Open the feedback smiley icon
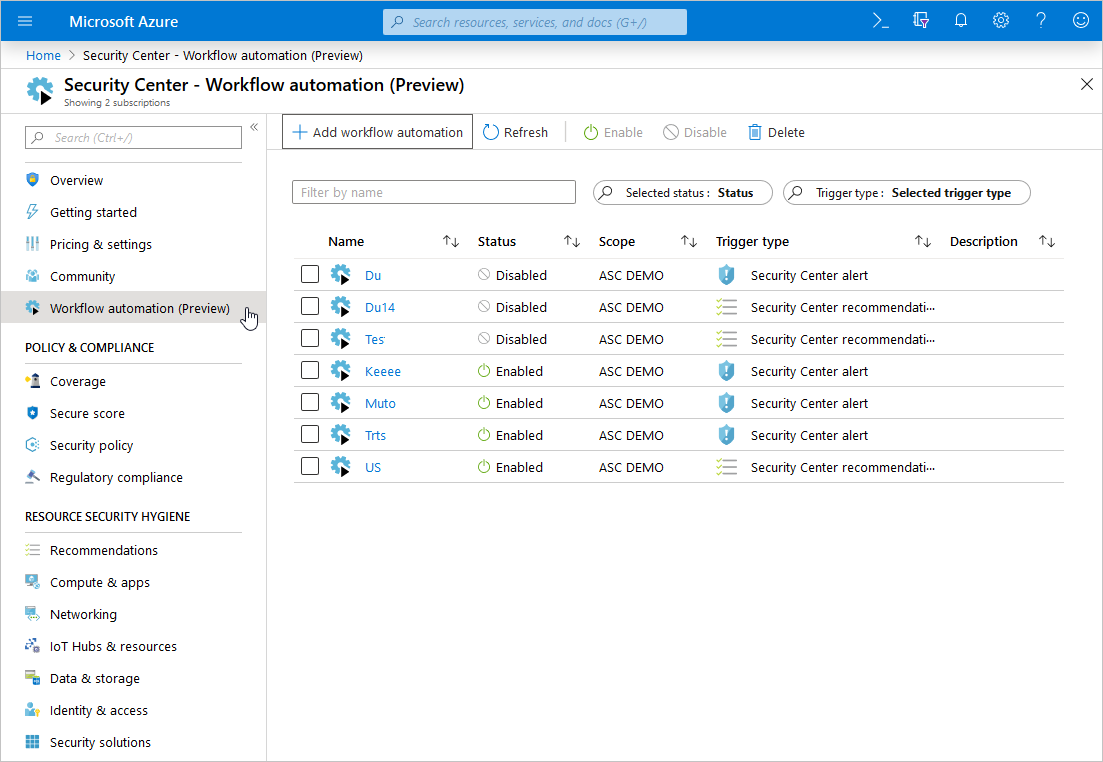Image resolution: width=1103 pixels, height=762 pixels. click(1080, 21)
